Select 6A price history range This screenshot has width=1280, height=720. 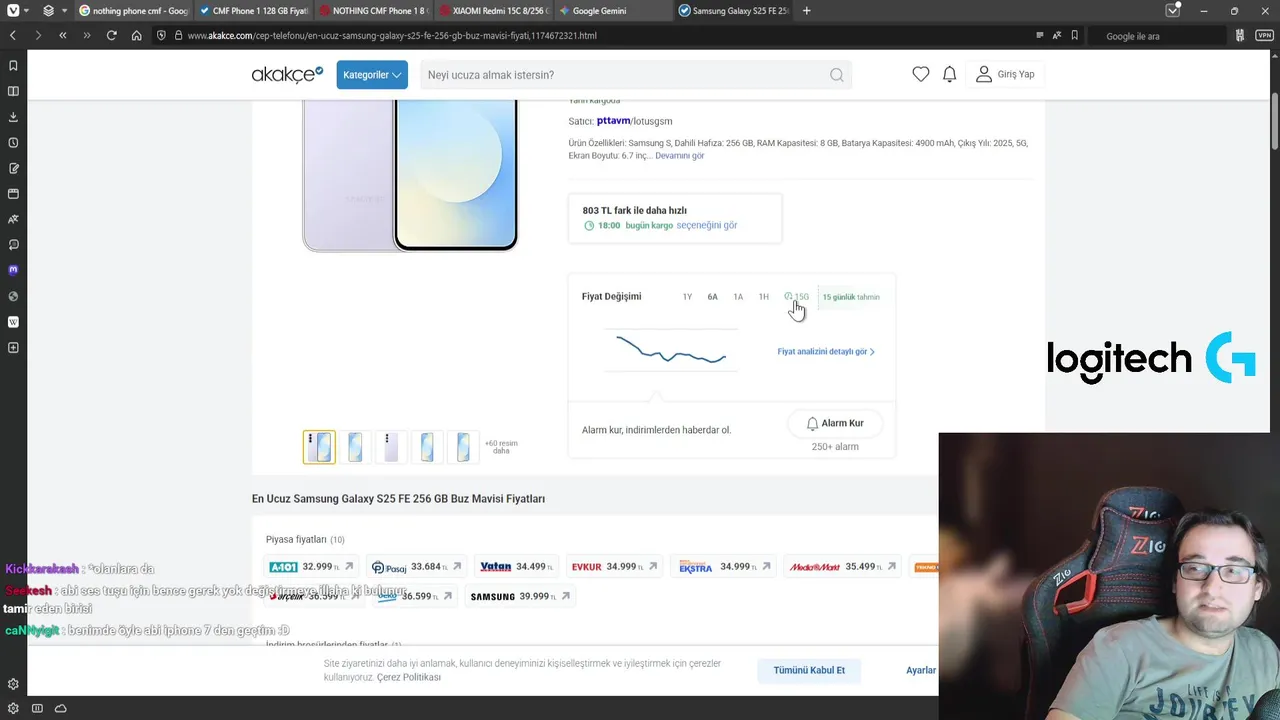pos(713,297)
